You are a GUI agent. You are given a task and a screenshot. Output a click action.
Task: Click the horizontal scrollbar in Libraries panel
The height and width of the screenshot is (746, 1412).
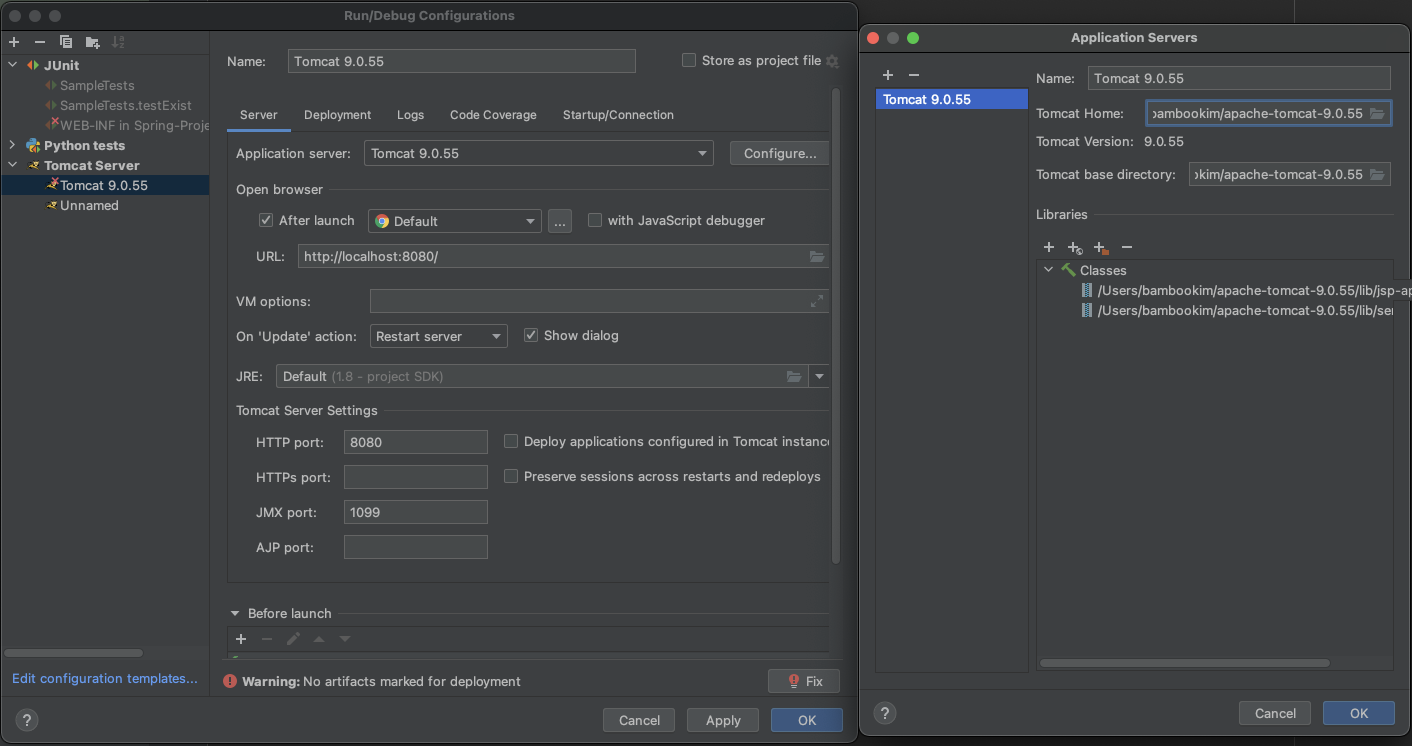pos(1184,663)
